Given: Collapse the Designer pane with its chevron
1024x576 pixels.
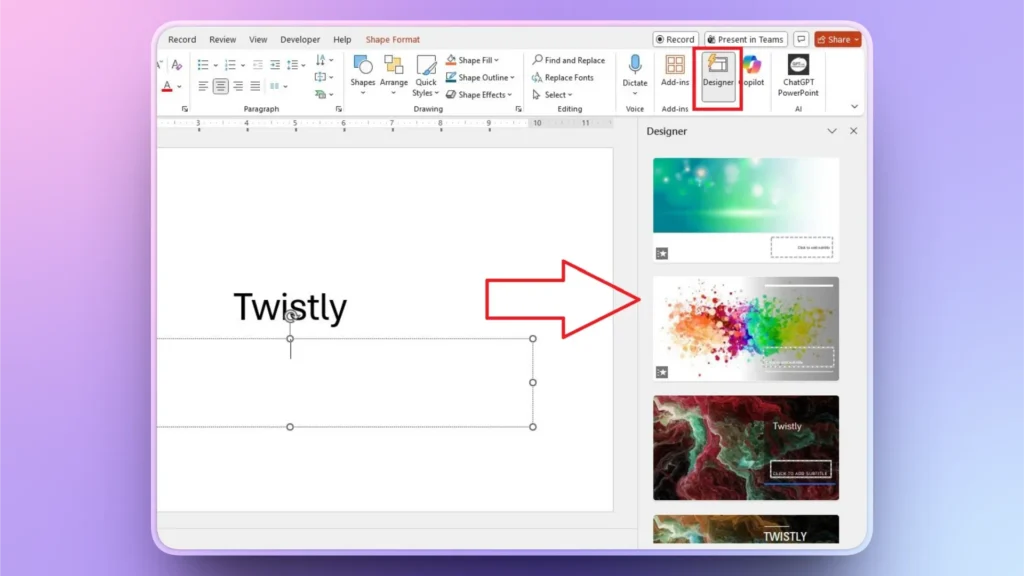Looking at the screenshot, I should (833, 131).
